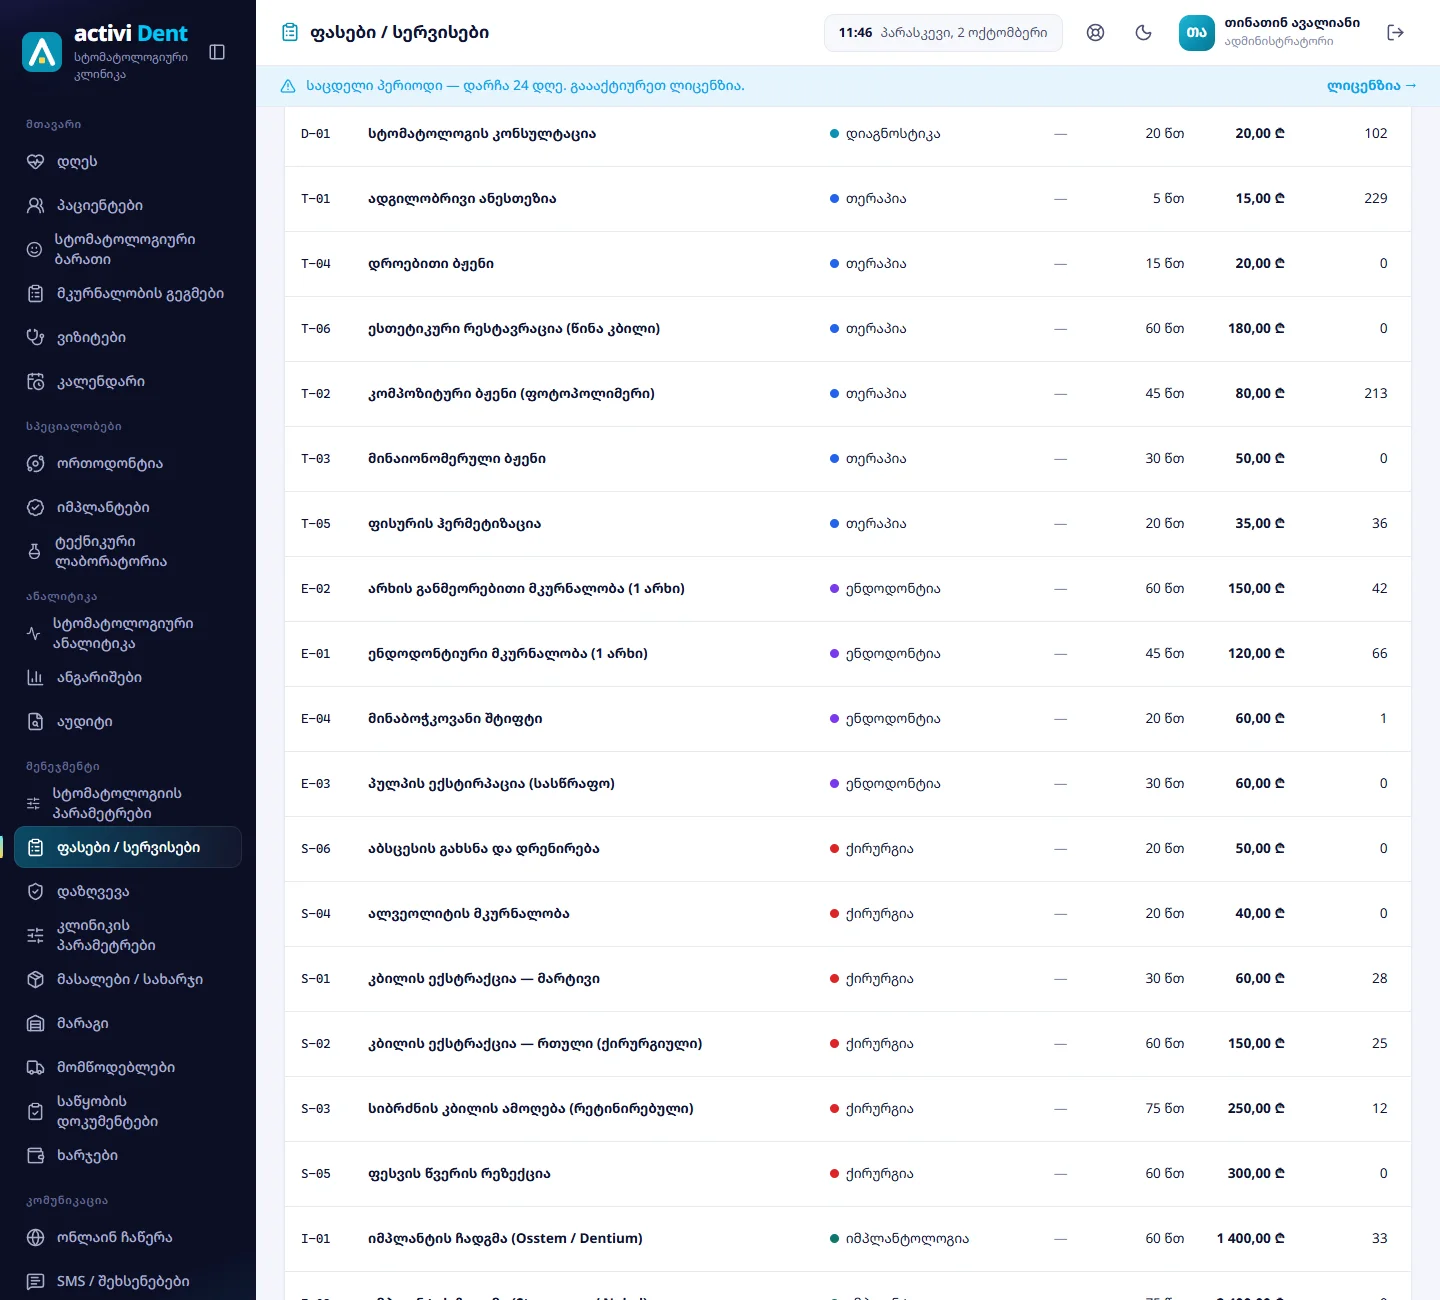Click the ფასები / სერვისები page title

(x=399, y=33)
